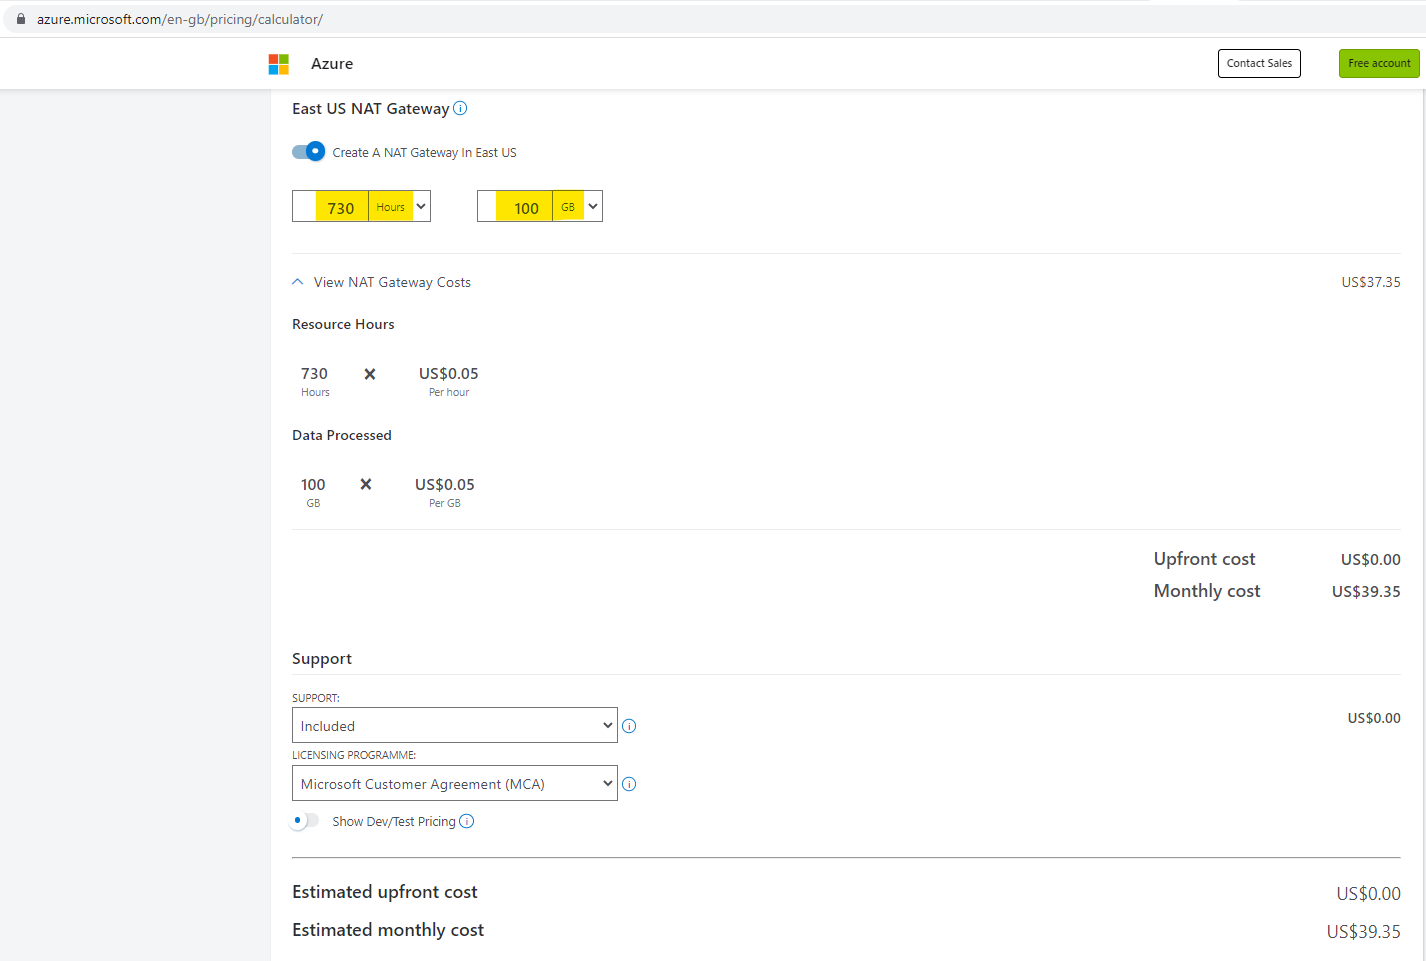Toggle Show Dev/Test Pricing switch
1426x961 pixels.
[x=305, y=821]
